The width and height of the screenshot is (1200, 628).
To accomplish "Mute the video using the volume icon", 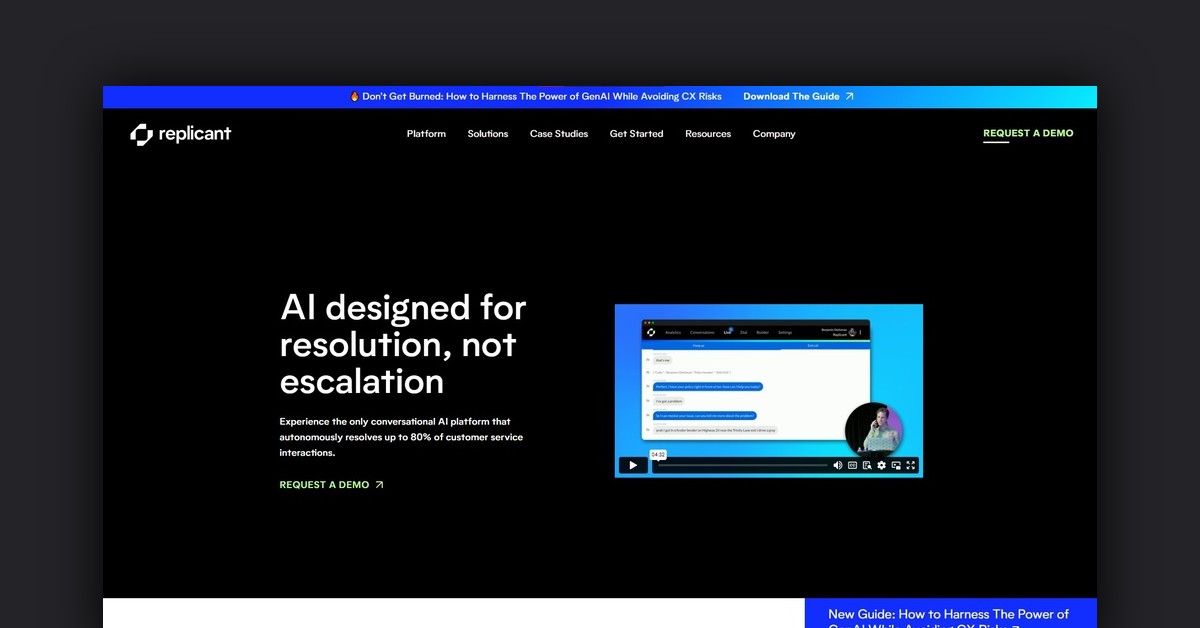I will click(838, 465).
